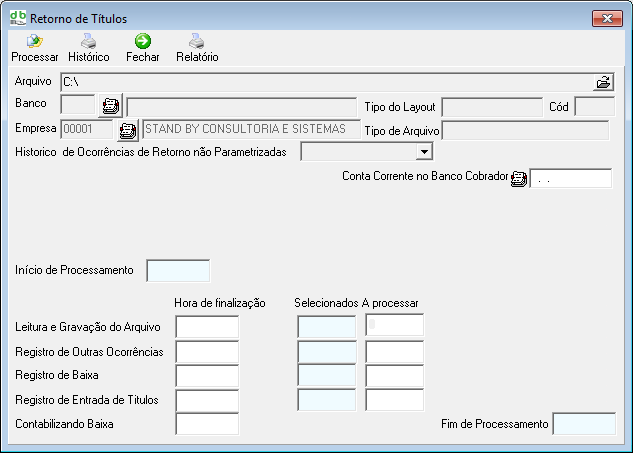The image size is (633, 453).
Task: Click the Cód field
Action: coord(594,106)
